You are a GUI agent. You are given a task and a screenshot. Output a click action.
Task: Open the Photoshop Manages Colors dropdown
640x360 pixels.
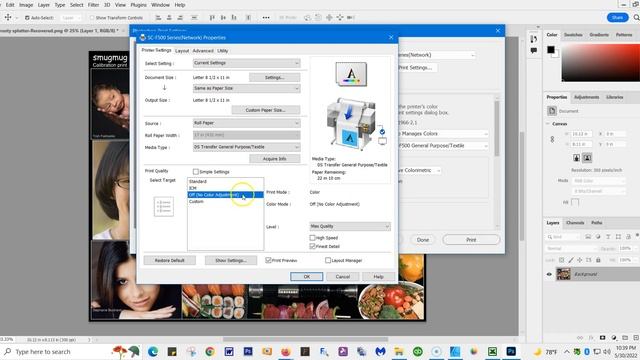pyautogui.click(x=443, y=133)
